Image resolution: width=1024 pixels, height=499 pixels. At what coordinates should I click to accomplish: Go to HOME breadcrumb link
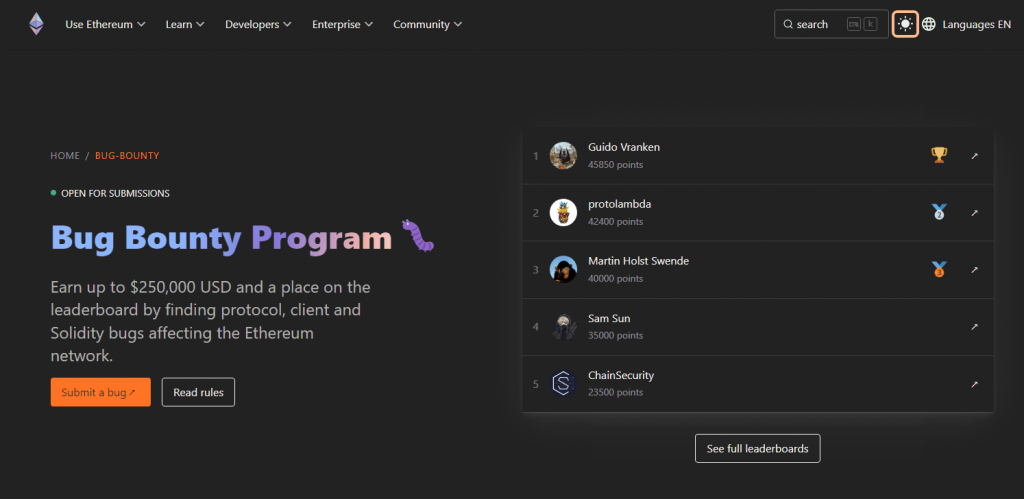point(65,155)
